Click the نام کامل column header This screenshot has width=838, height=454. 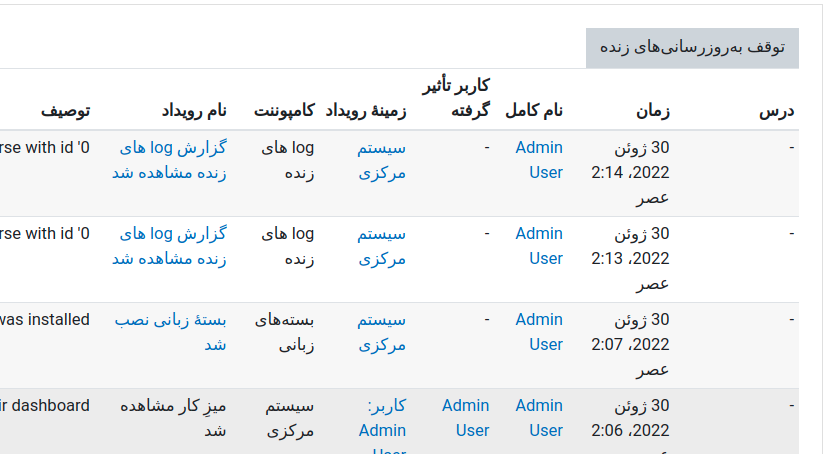pyautogui.click(x=534, y=111)
